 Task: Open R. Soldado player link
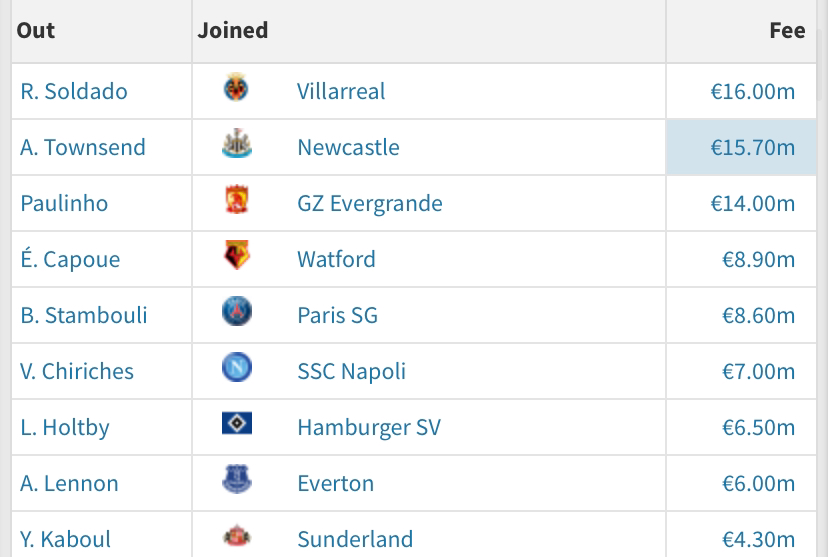pos(74,91)
